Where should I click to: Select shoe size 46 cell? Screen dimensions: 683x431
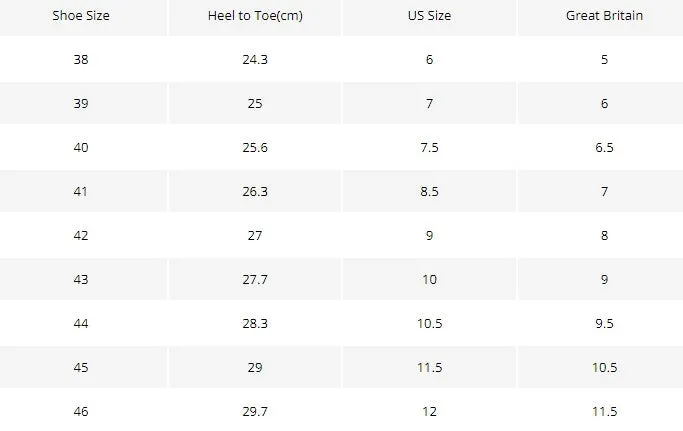pyautogui.click(x=81, y=411)
